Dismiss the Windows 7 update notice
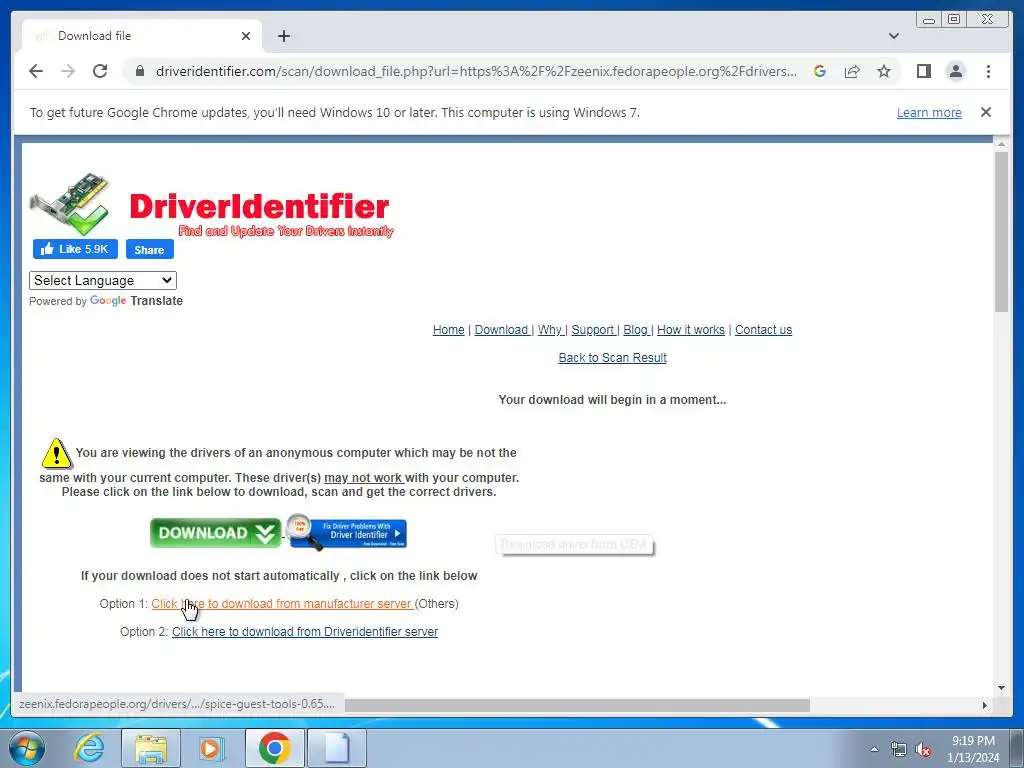Screen dimensions: 1024x768 coord(986,112)
